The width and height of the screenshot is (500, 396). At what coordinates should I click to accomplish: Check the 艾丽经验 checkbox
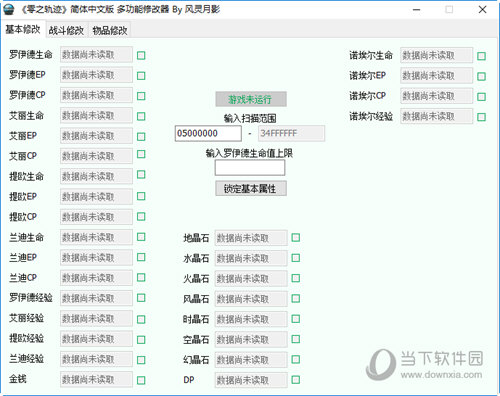coord(141,319)
